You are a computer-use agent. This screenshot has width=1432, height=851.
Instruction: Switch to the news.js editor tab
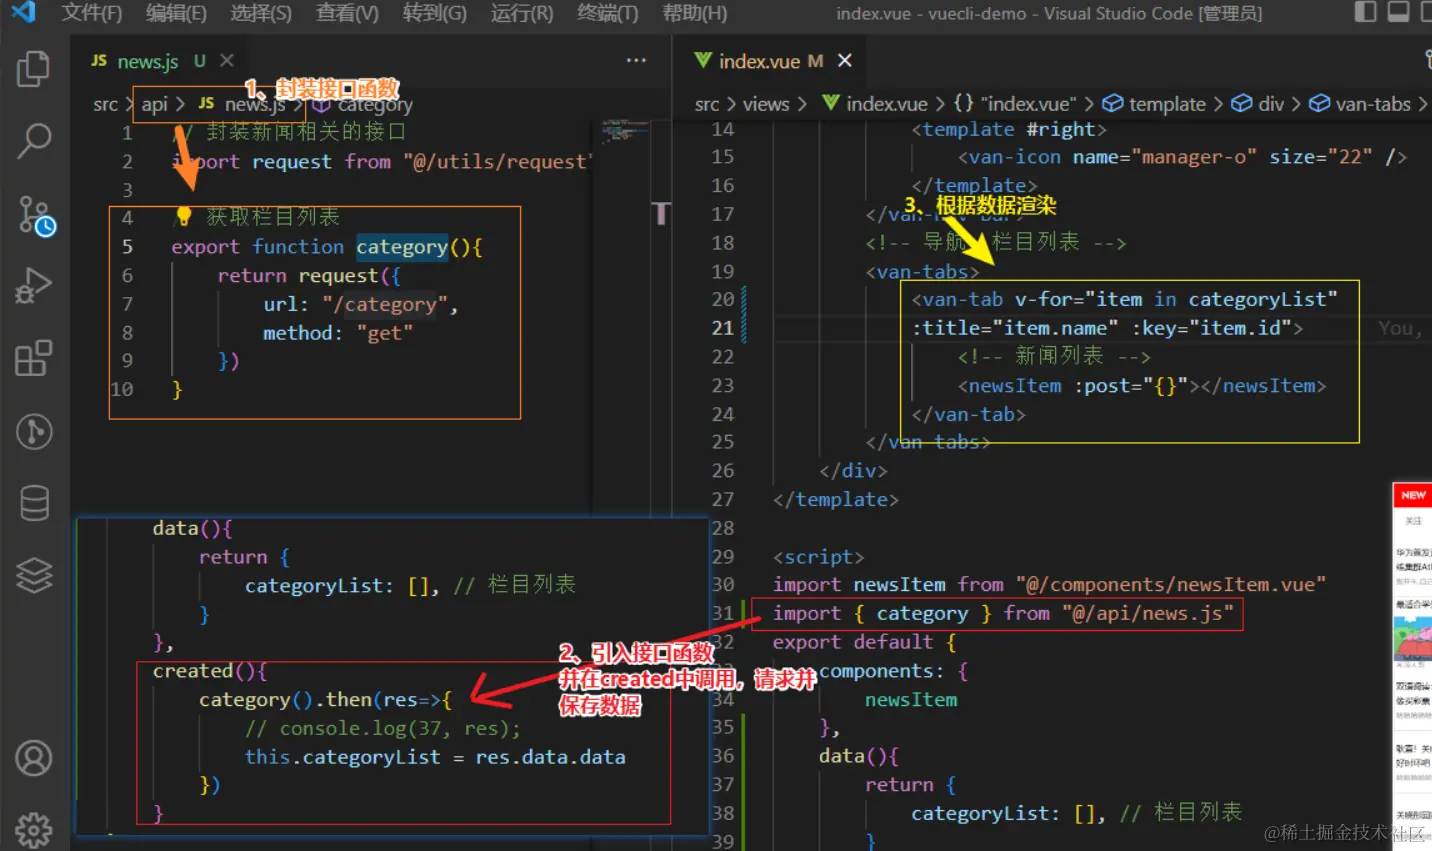pos(148,61)
